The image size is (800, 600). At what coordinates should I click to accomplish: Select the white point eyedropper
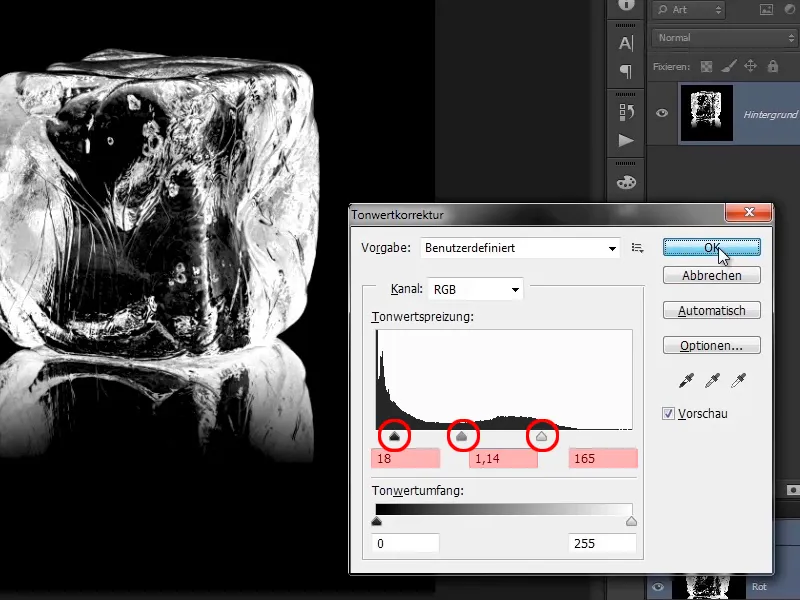pos(738,380)
